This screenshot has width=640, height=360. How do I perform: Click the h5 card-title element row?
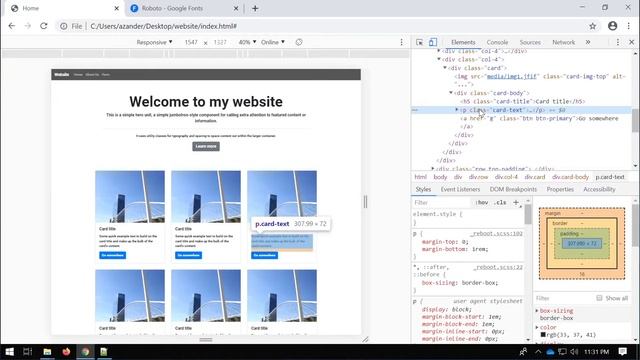click(522, 101)
